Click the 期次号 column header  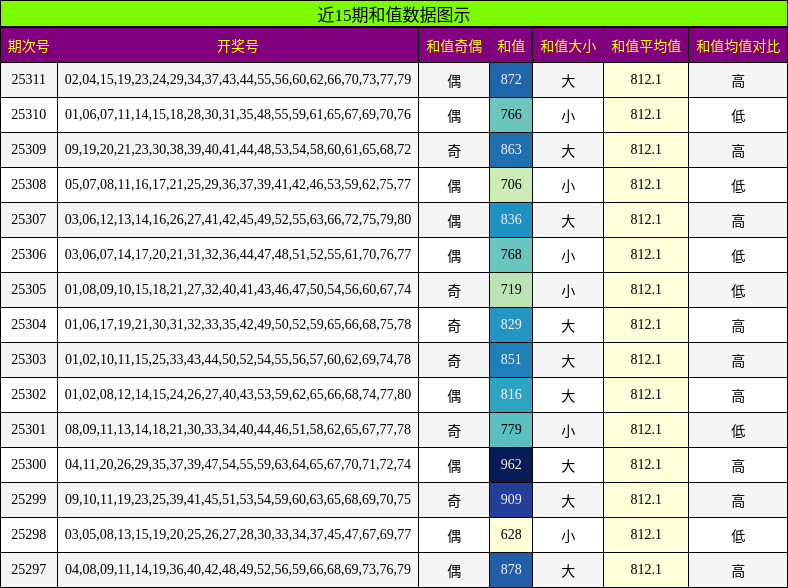coord(29,46)
